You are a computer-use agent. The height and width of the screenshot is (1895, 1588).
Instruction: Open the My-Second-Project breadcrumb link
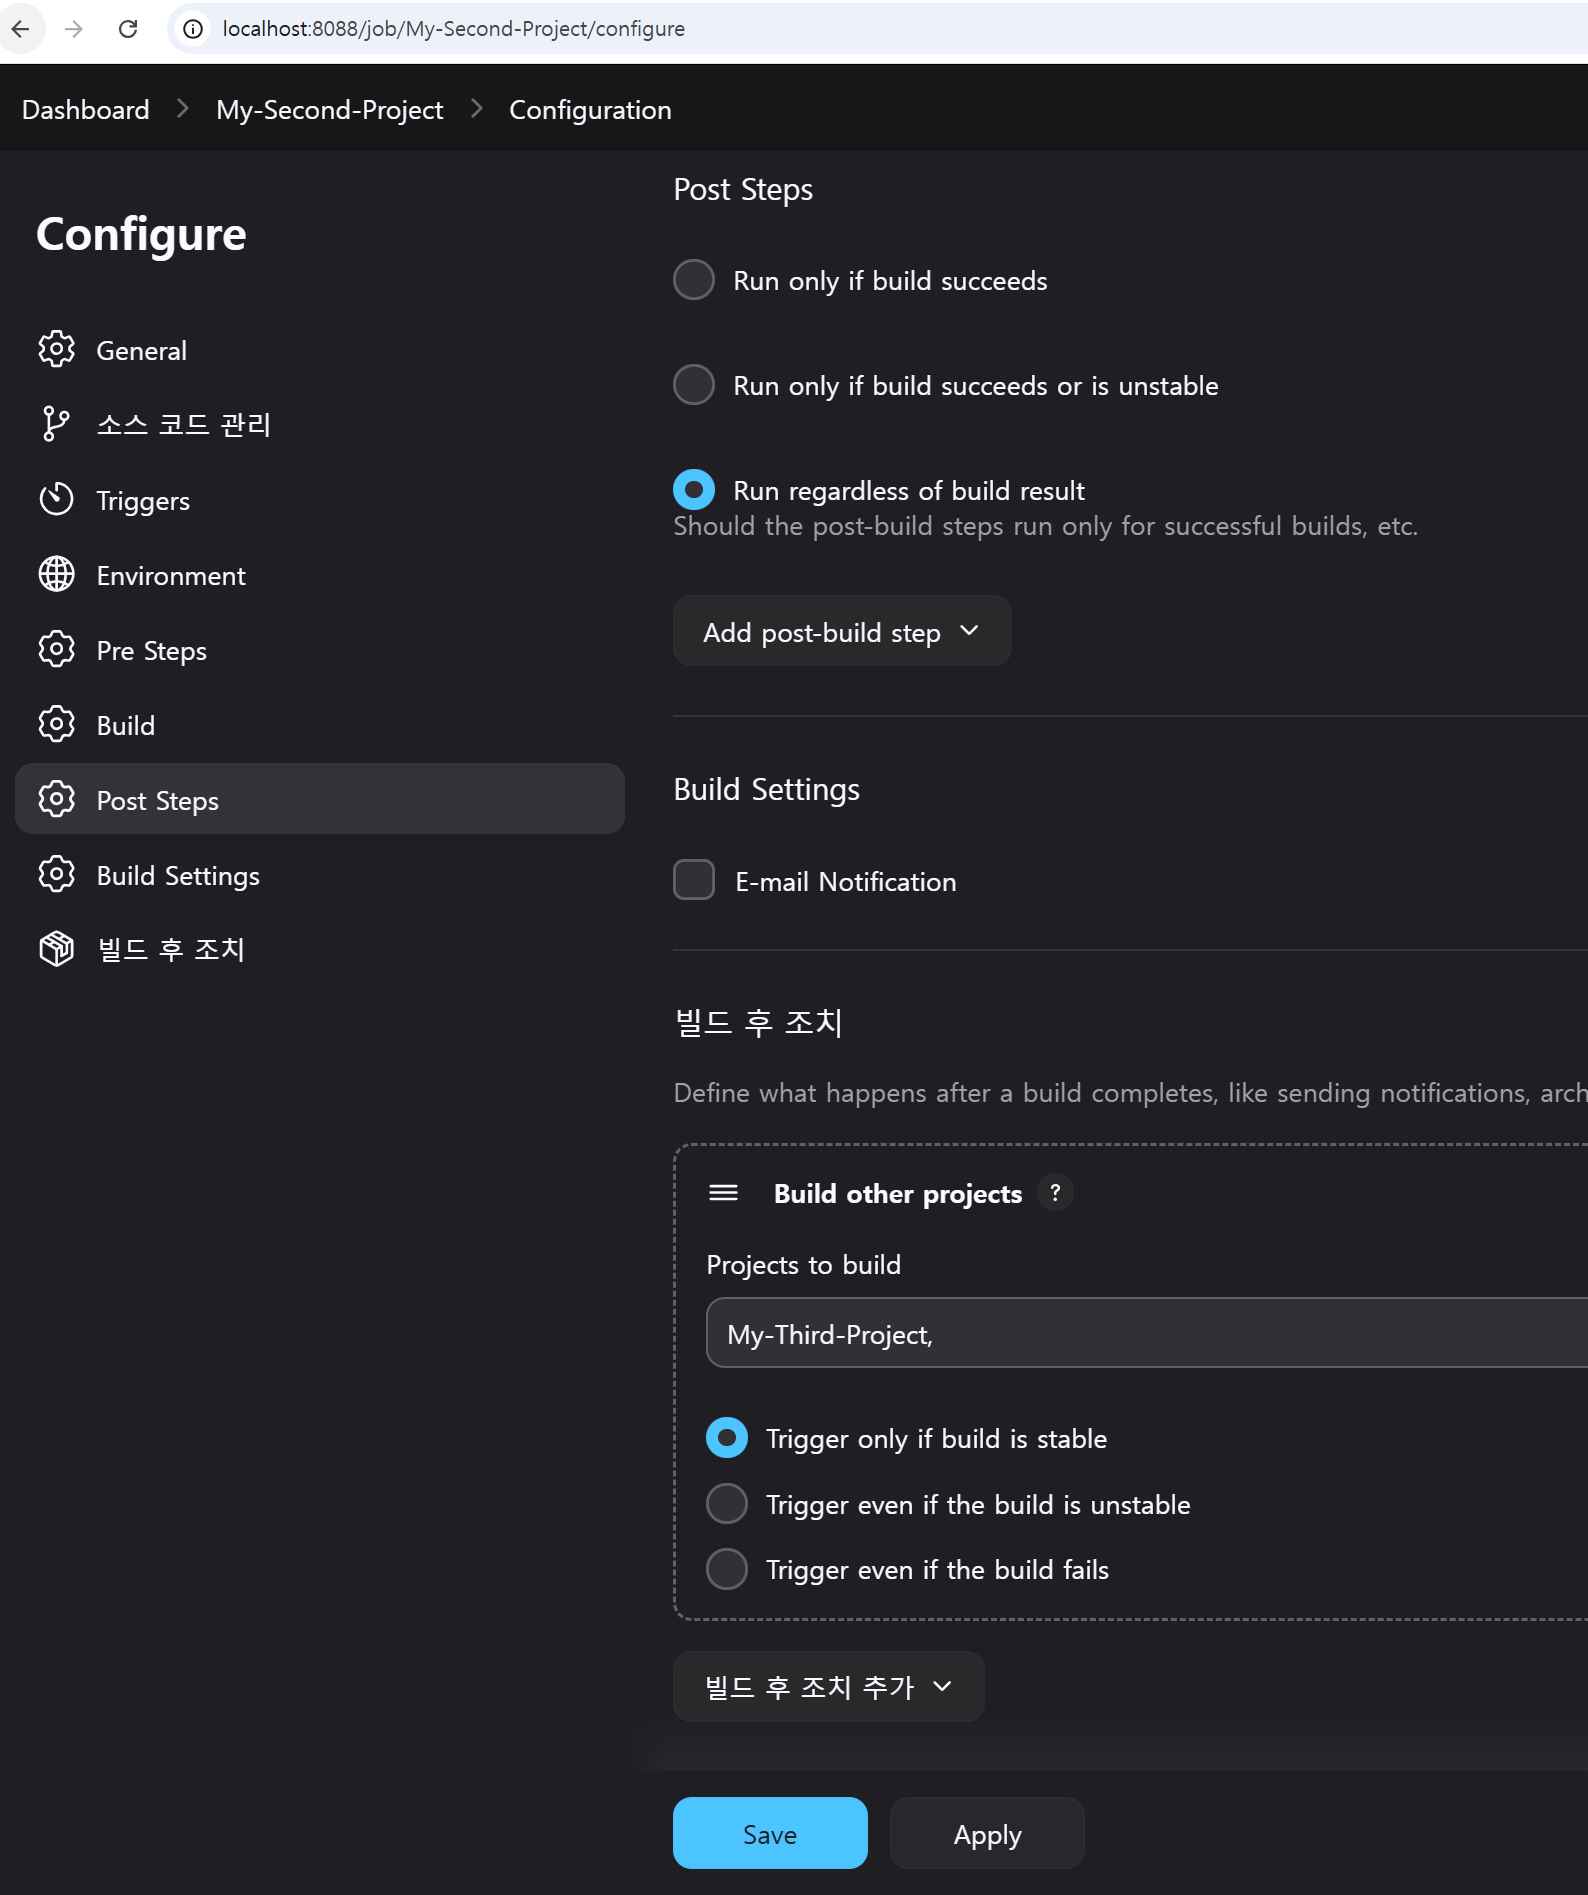click(x=329, y=110)
